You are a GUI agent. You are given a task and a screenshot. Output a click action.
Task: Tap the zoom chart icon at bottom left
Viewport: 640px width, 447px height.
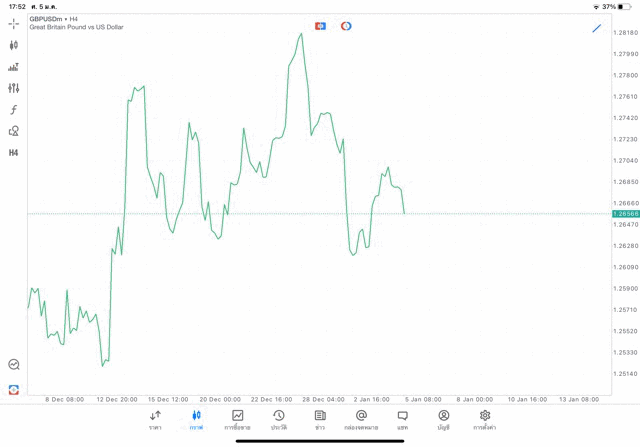pyautogui.click(x=14, y=365)
